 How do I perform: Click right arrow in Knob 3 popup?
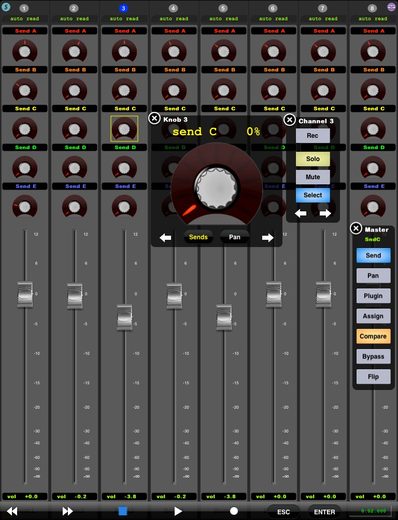267,237
